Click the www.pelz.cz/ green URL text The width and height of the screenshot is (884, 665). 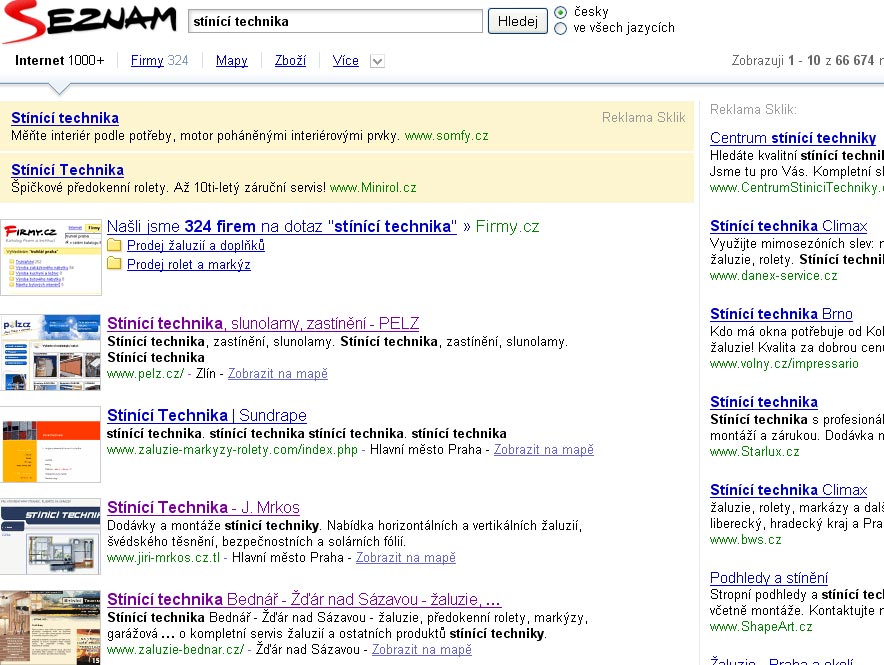tap(145, 374)
